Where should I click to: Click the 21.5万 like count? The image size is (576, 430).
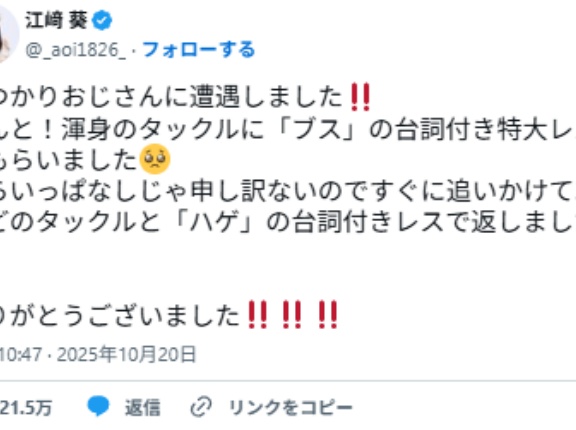coord(26,407)
